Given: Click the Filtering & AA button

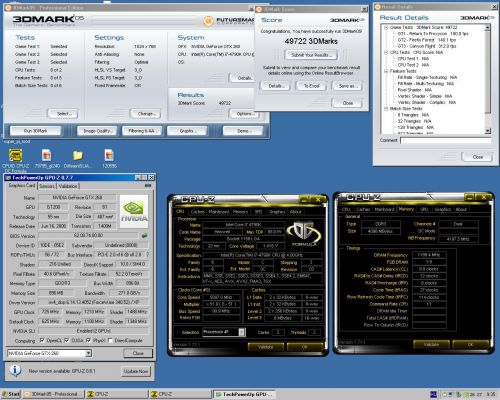Looking at the screenshot, I should coord(142,131).
